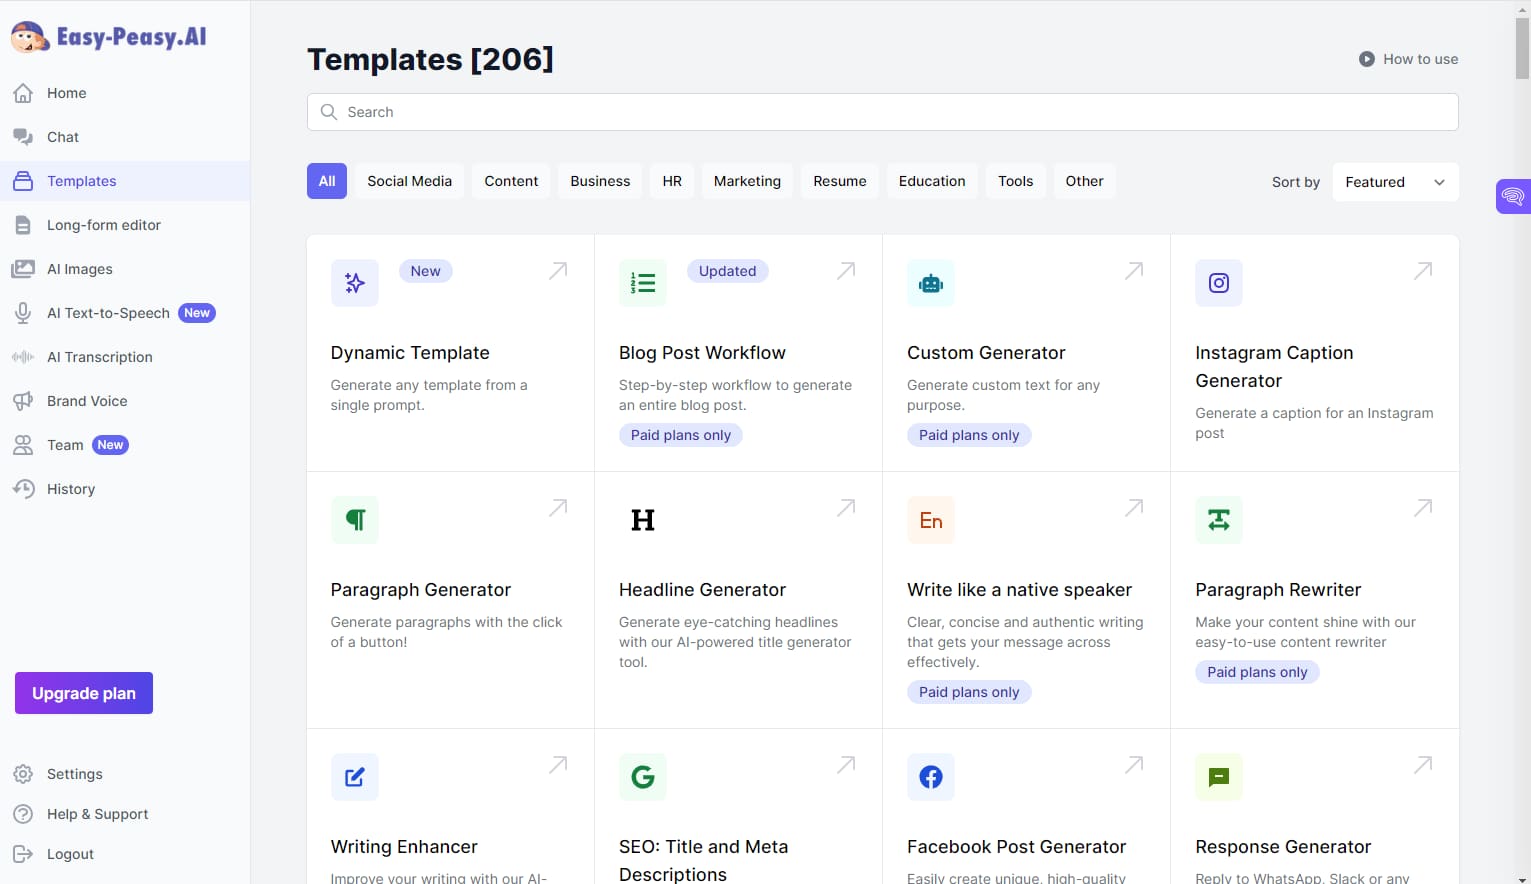Click the Upgrade plan button
The image size is (1531, 884).
pyautogui.click(x=83, y=693)
